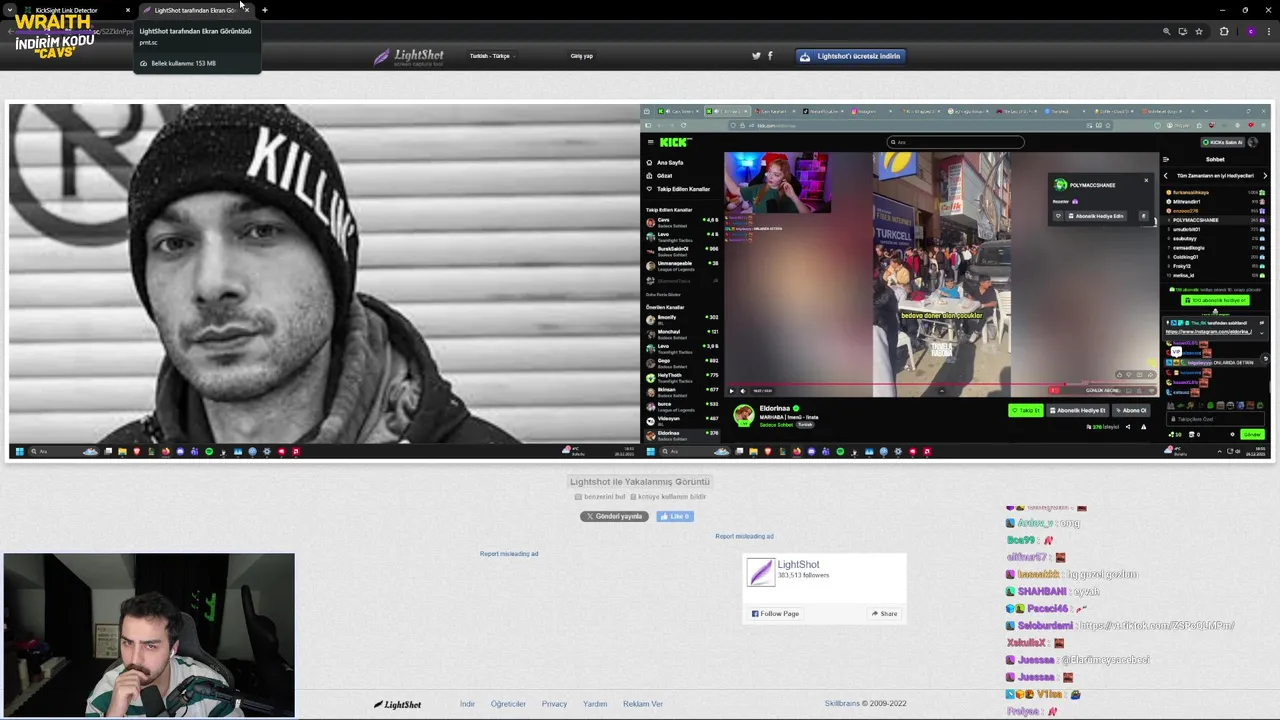Open the Privacy footer link
Screen dimensions: 1280x720
click(x=554, y=704)
